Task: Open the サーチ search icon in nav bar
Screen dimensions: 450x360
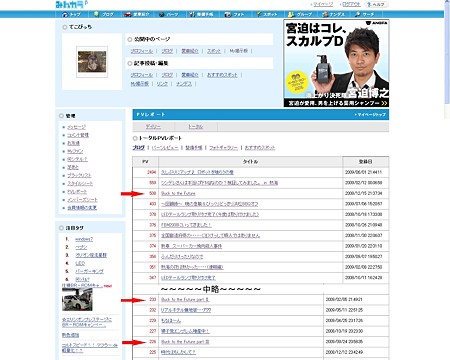Action: [358, 14]
